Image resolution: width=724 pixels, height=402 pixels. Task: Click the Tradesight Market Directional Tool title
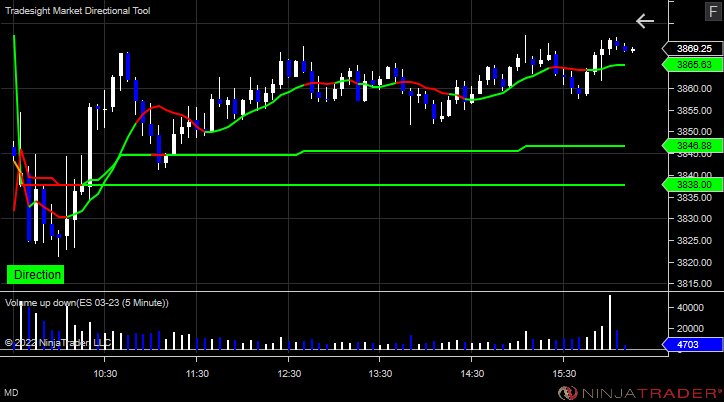tap(78, 11)
